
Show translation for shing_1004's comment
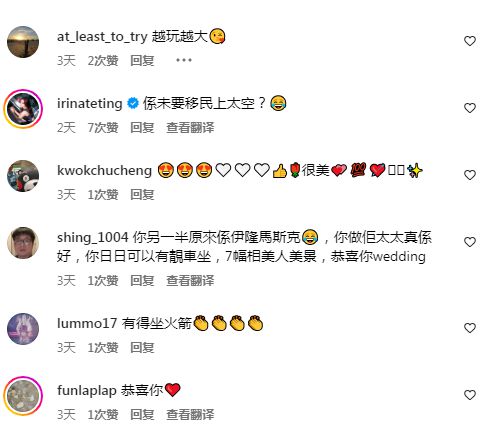pos(190,280)
